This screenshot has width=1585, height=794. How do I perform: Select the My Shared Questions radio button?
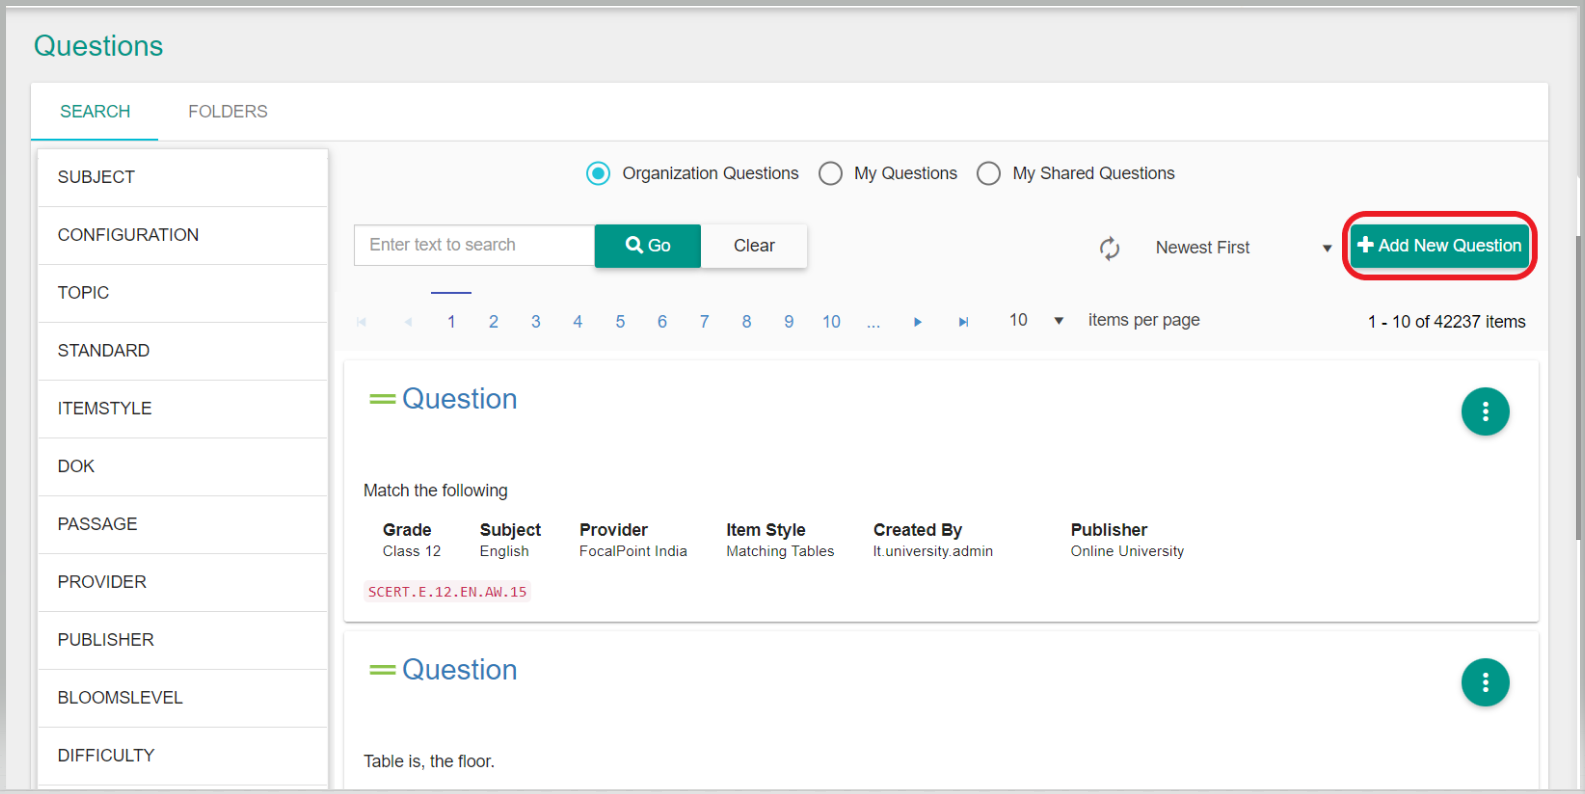[x=988, y=174]
